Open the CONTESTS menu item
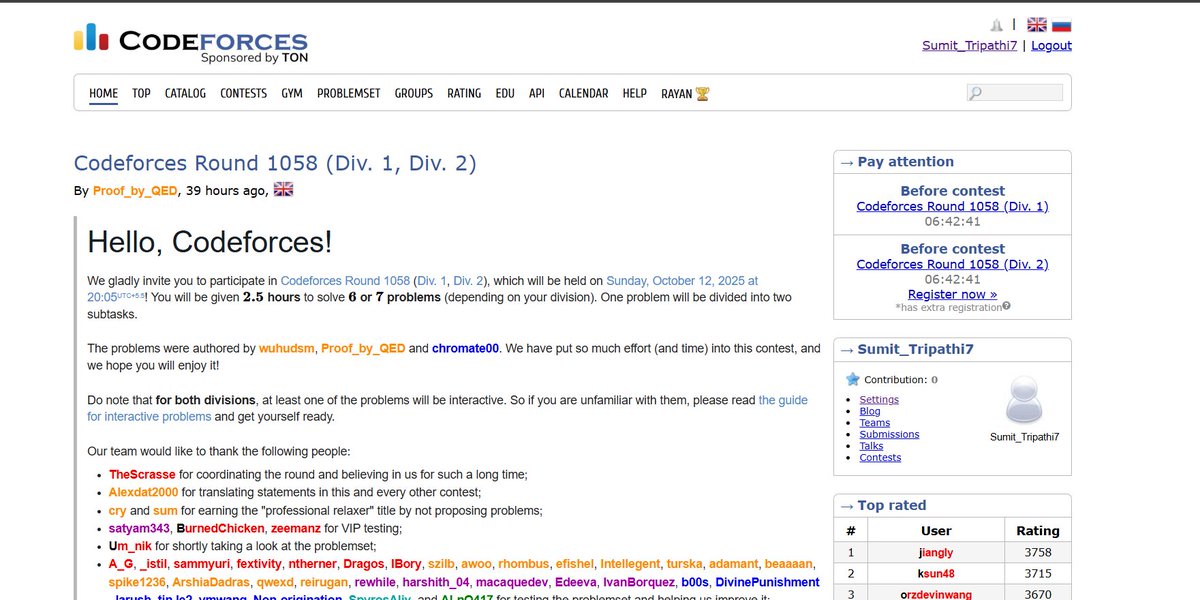 pos(243,93)
